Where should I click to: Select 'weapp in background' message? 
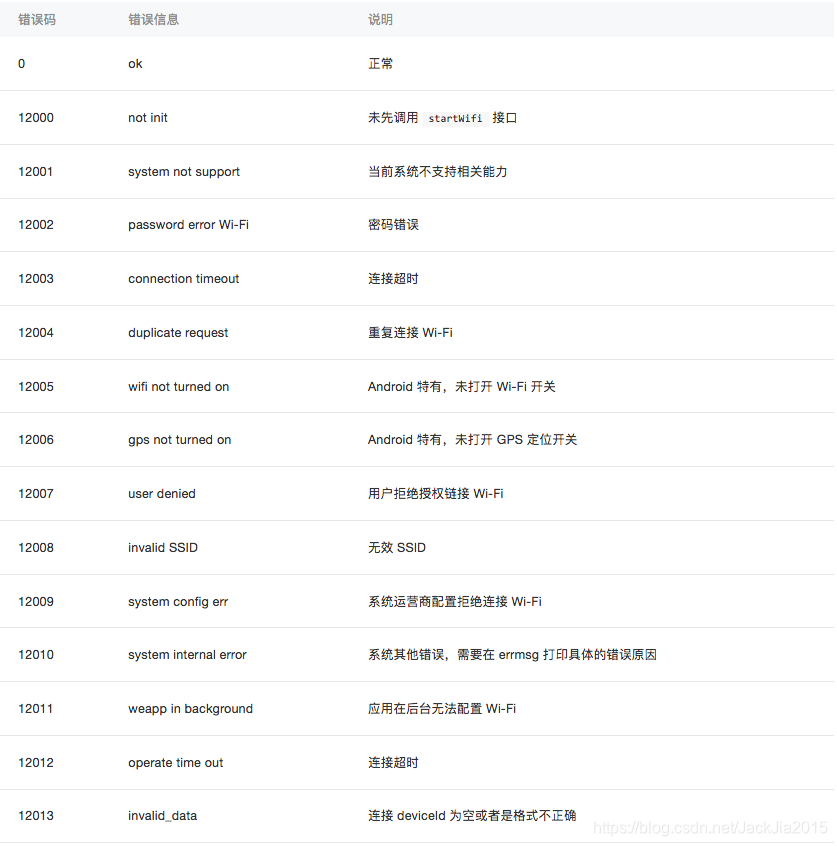[x=190, y=708]
